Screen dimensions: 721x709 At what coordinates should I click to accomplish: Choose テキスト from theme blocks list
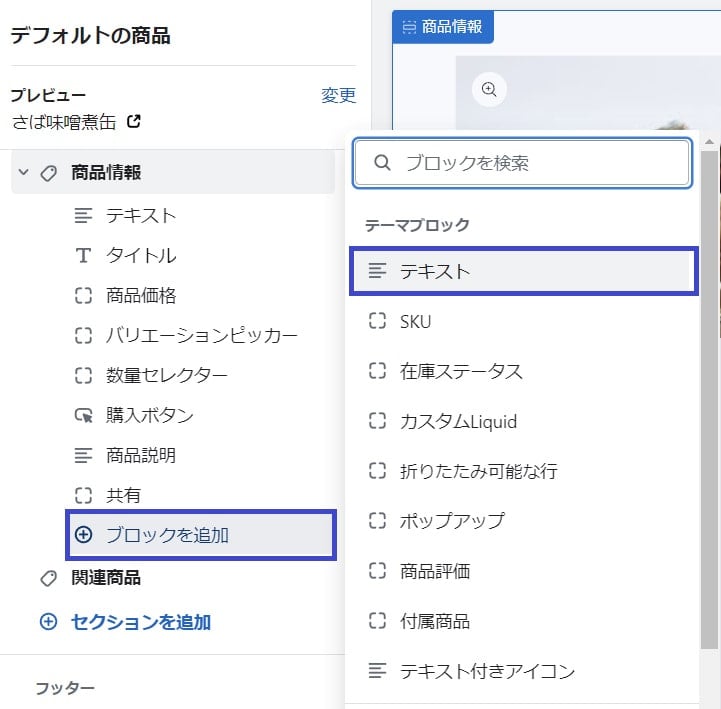524,271
